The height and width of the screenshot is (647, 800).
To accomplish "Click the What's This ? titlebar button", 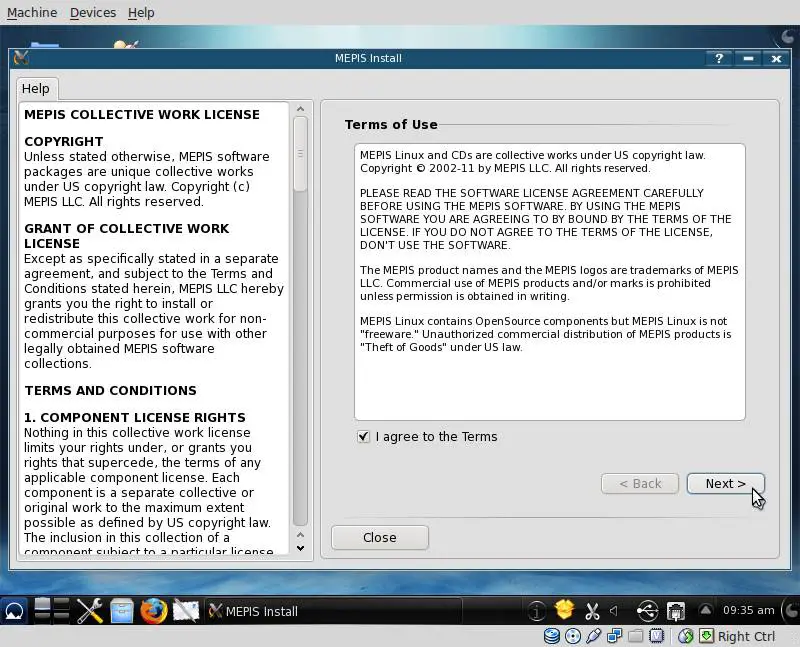I will pos(719,58).
